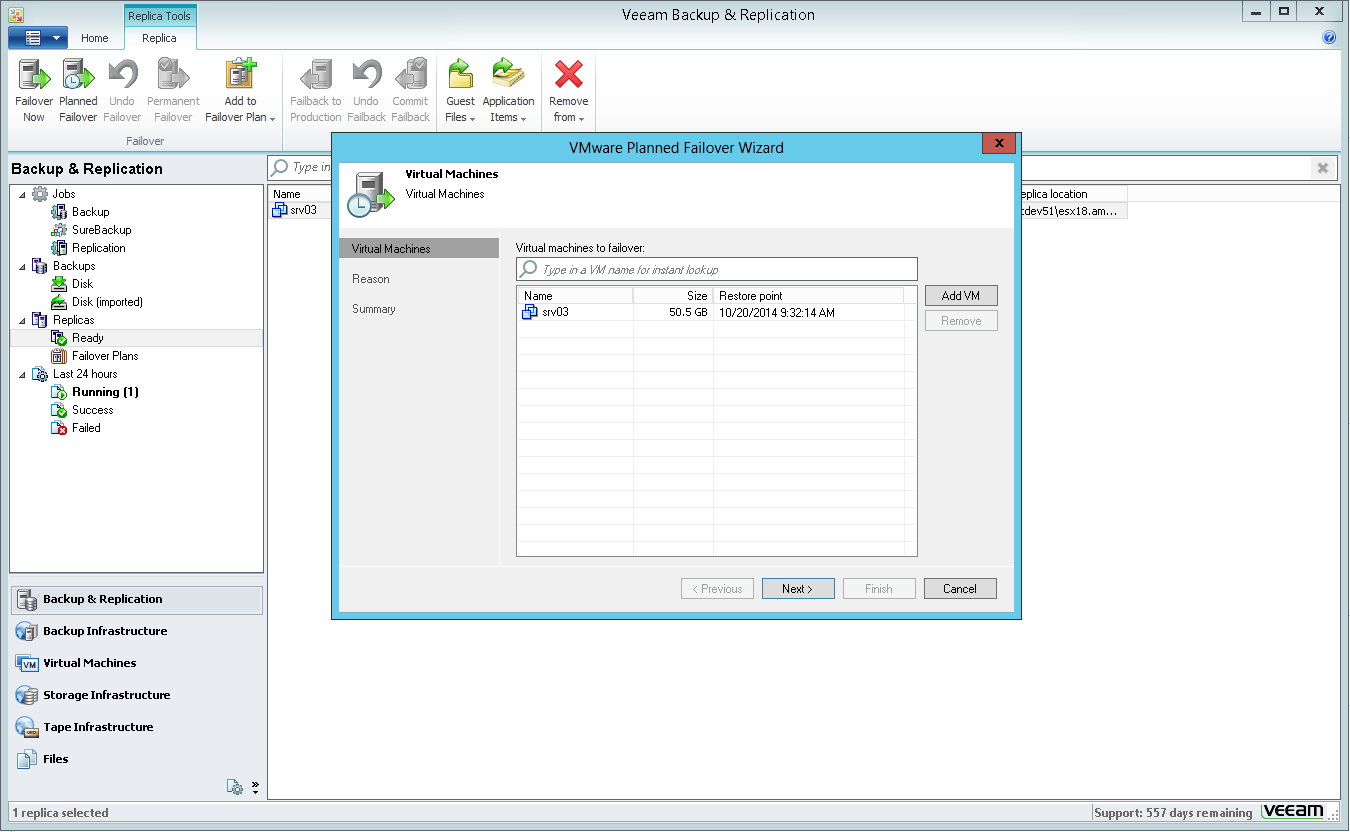Select Disk (imported) in the tree
The height and width of the screenshot is (832, 1350).
[x=97, y=302]
